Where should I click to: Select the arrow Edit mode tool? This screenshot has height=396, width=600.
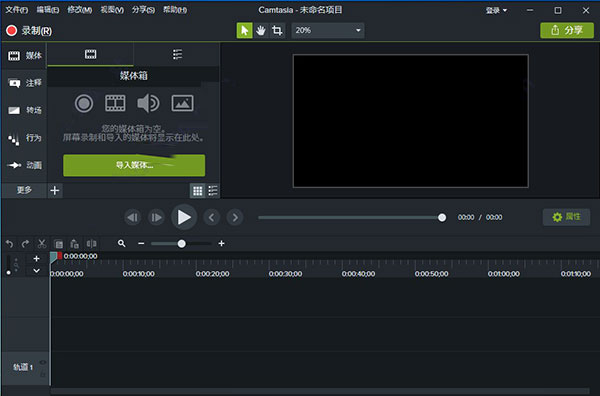[x=245, y=30]
